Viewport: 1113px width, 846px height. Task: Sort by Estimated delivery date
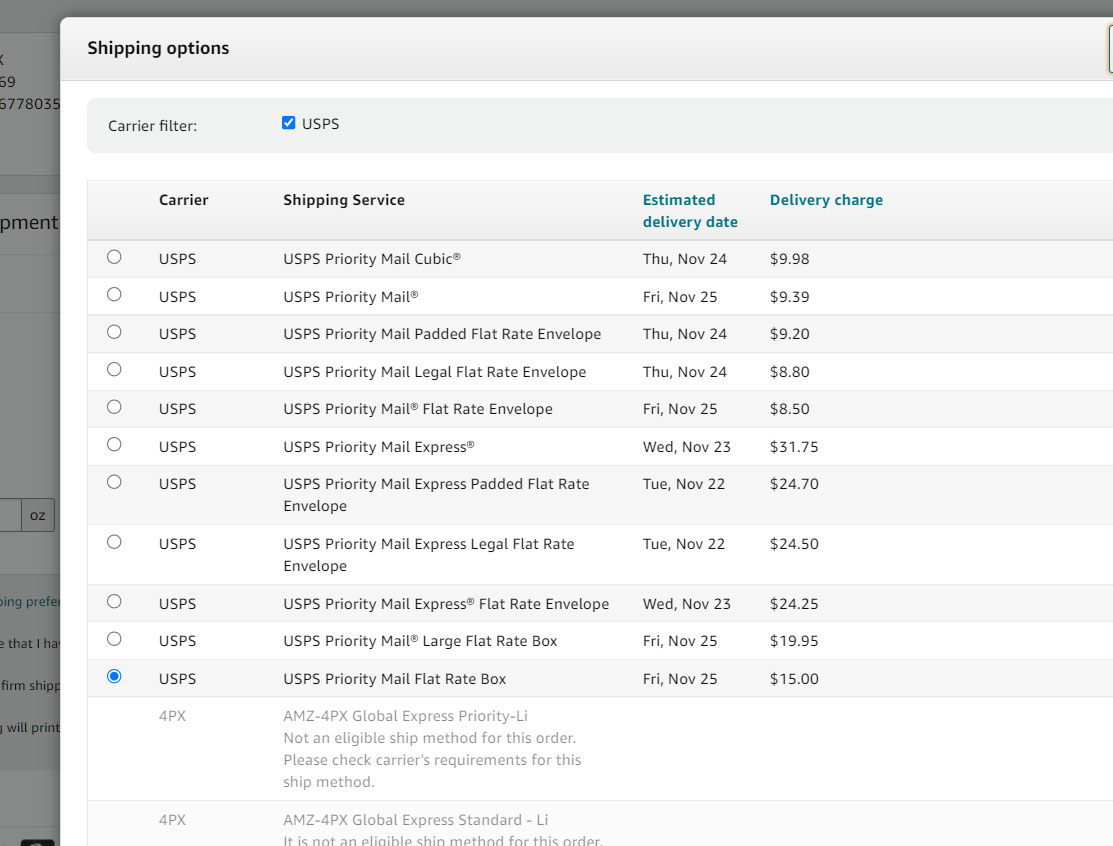pyautogui.click(x=690, y=210)
